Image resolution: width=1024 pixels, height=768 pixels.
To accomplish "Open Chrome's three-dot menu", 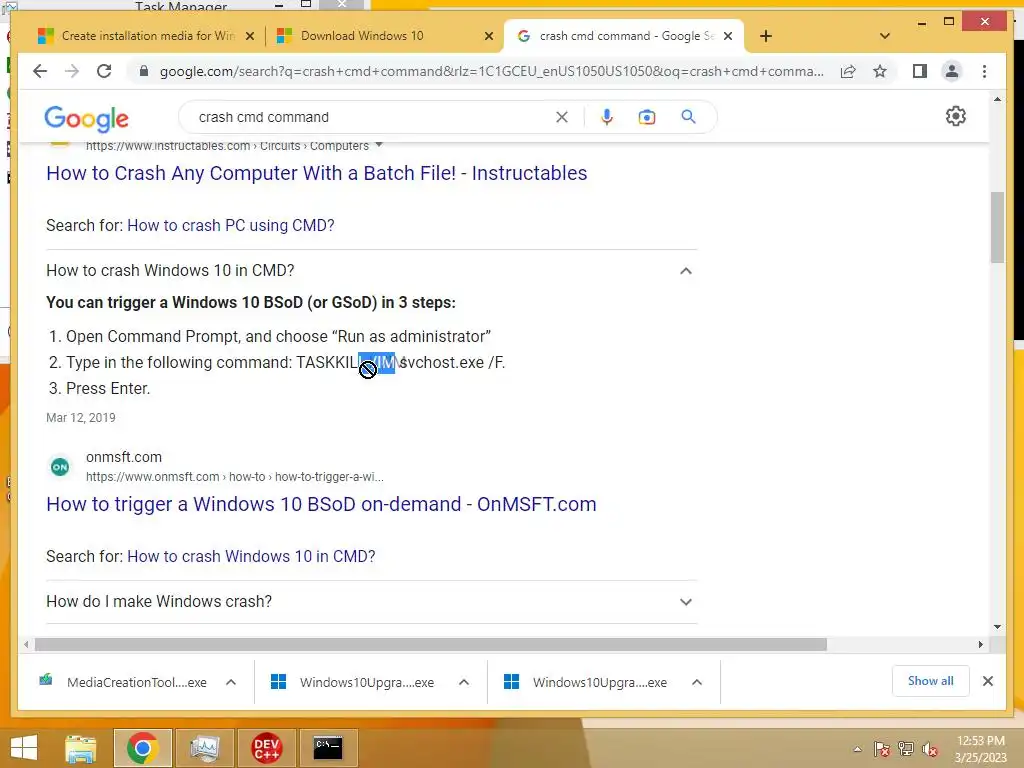I will tap(984, 71).
